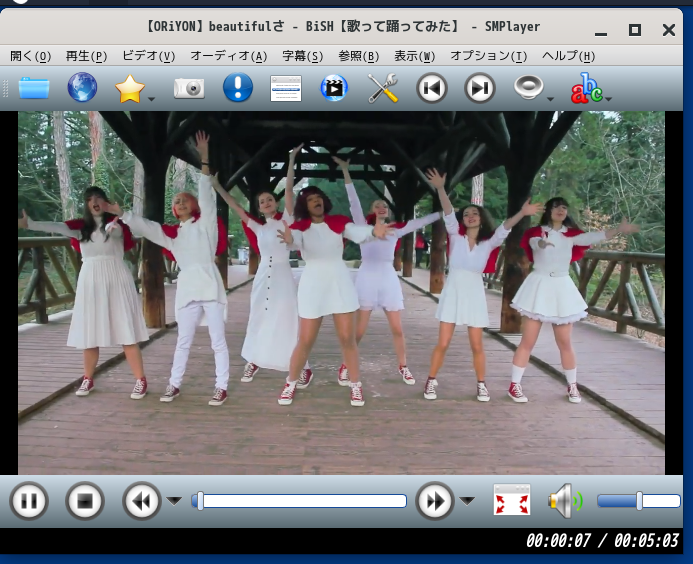Rewind the video with the backward button
The image size is (693, 564).
(141, 501)
